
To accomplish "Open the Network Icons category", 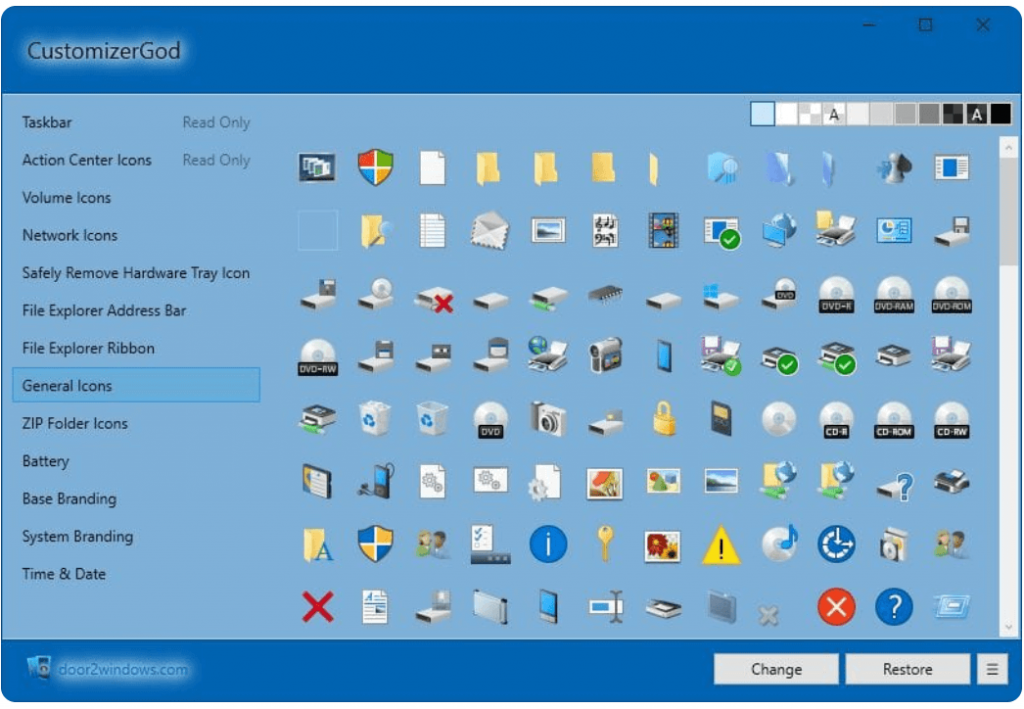I will (70, 235).
